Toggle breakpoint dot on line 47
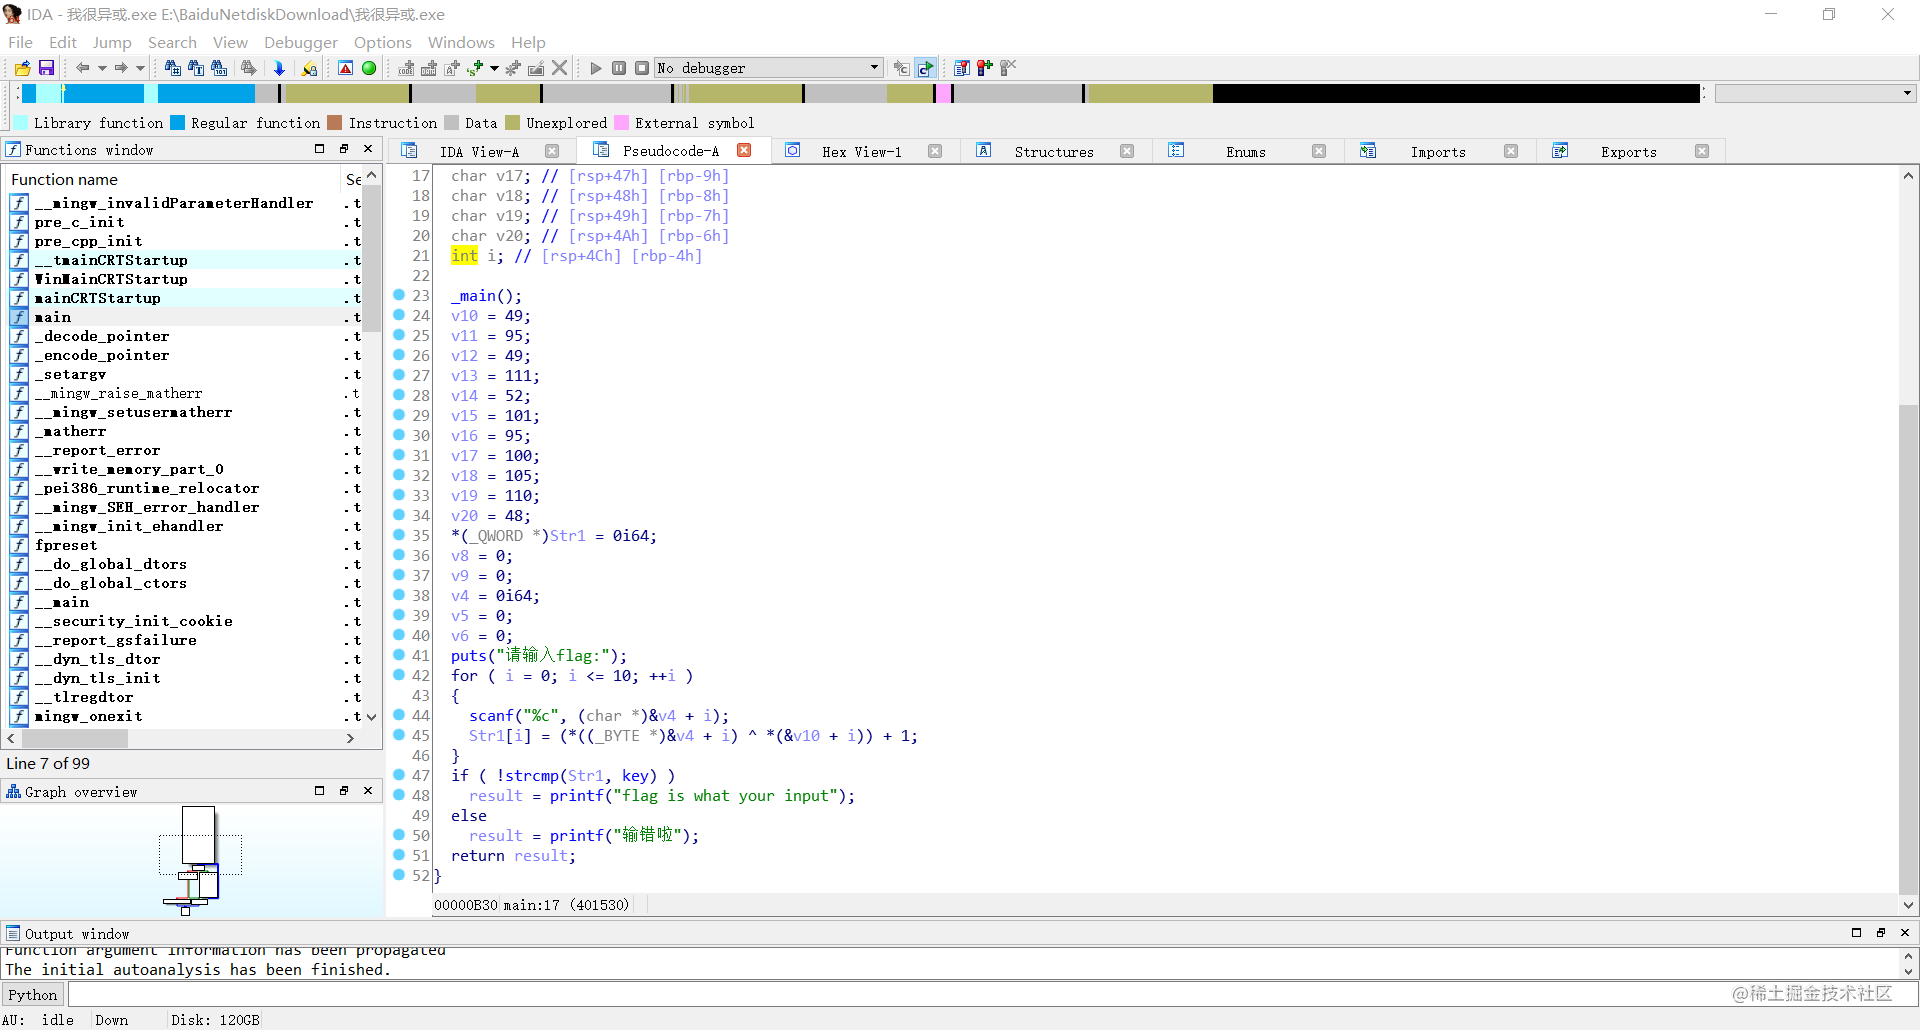 click(x=399, y=775)
